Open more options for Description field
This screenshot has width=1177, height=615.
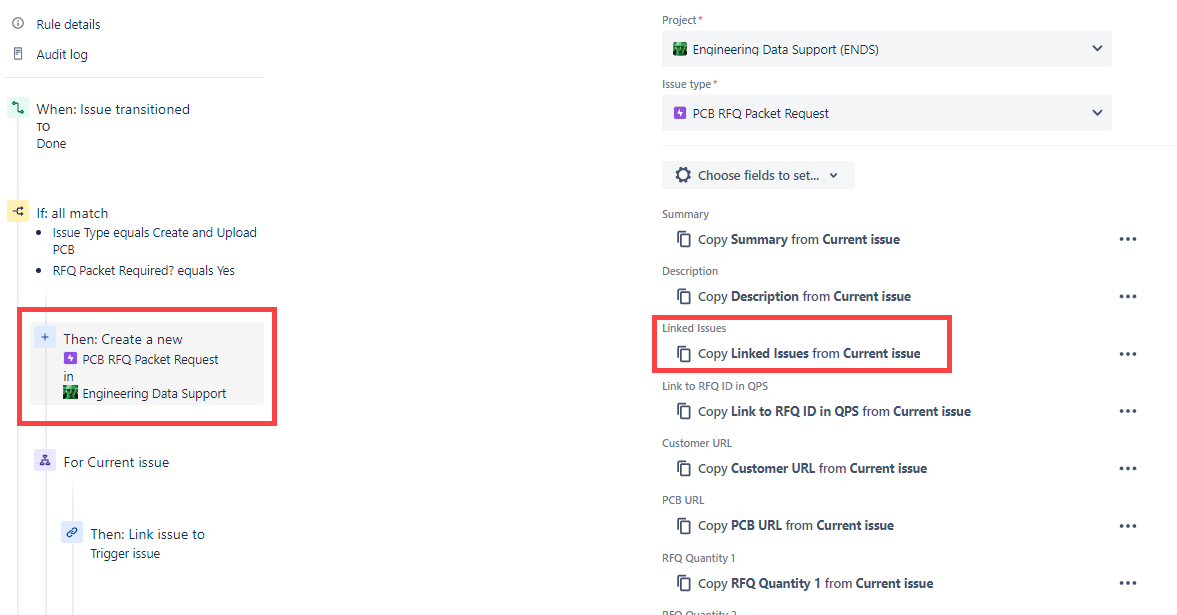point(1127,297)
